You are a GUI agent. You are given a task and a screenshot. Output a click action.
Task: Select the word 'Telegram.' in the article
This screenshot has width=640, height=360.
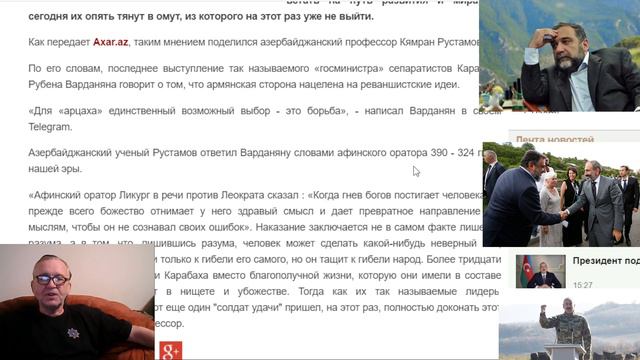pos(50,127)
